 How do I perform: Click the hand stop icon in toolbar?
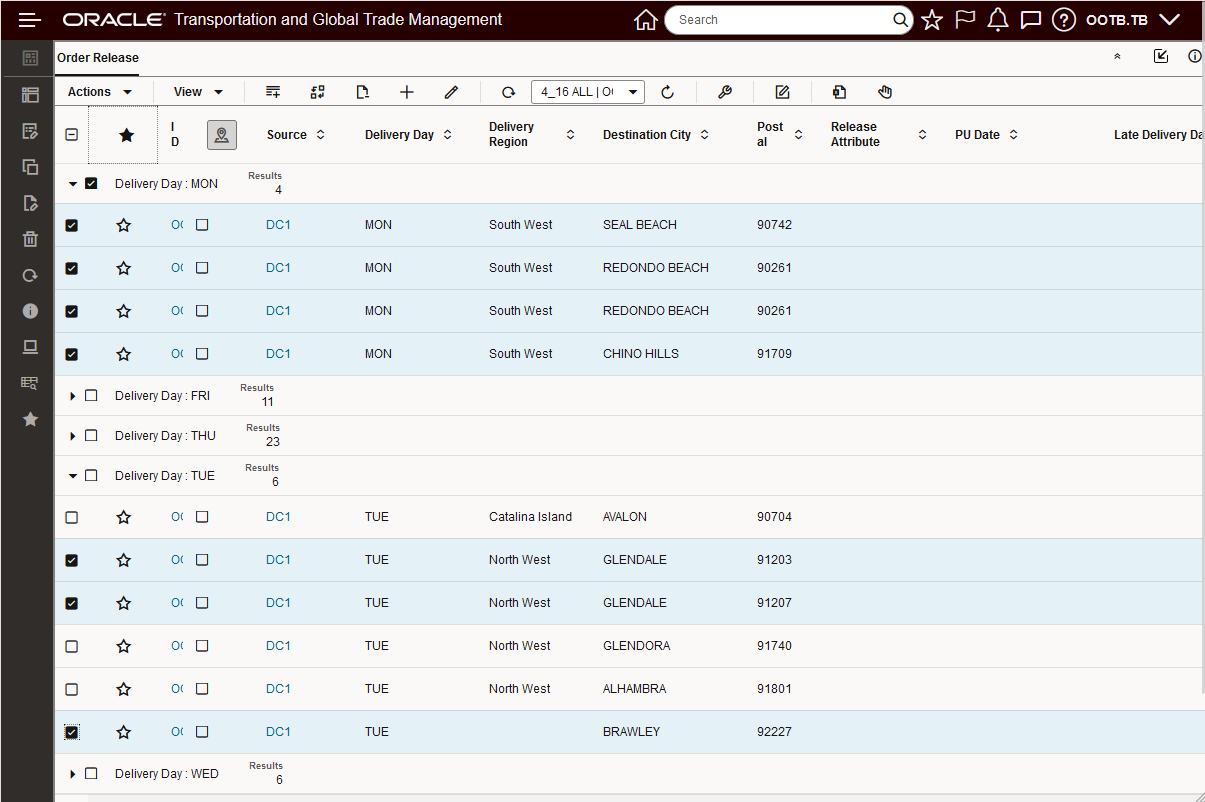pyautogui.click(x=885, y=92)
